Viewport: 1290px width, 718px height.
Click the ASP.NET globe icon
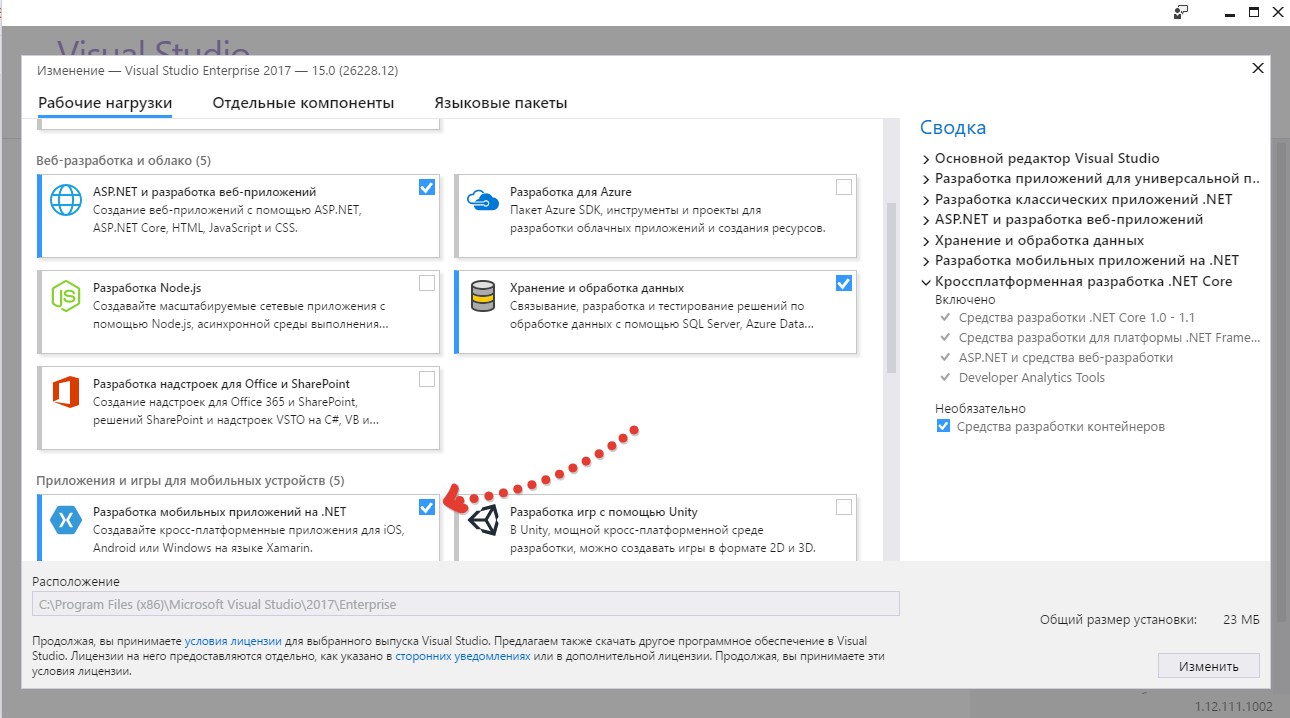(66, 201)
